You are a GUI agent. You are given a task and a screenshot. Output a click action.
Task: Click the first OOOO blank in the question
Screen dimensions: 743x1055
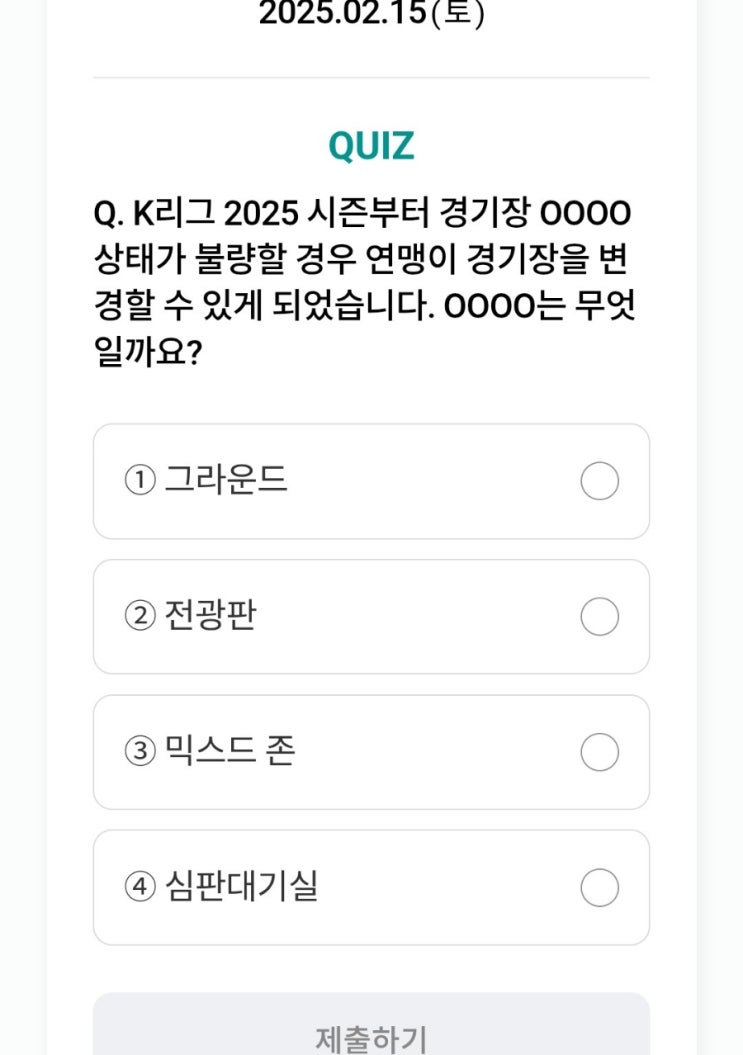[586, 214]
